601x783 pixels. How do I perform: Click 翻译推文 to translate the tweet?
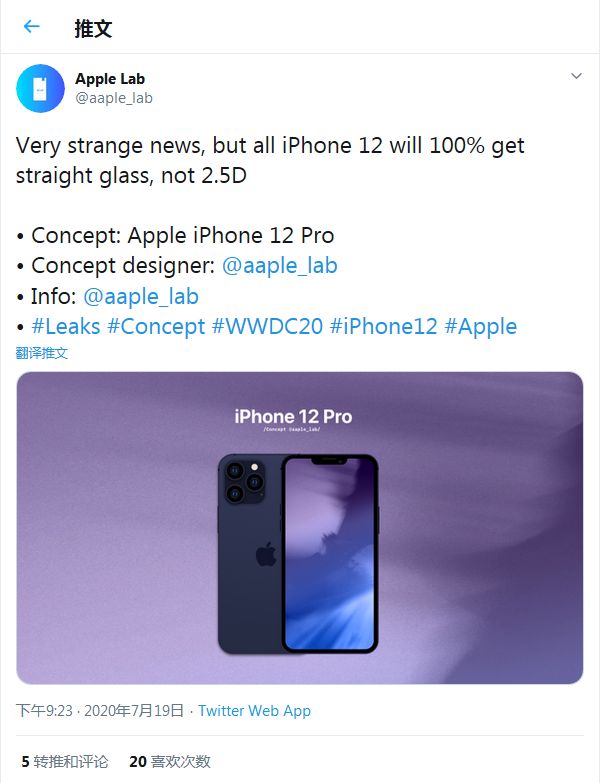42,353
